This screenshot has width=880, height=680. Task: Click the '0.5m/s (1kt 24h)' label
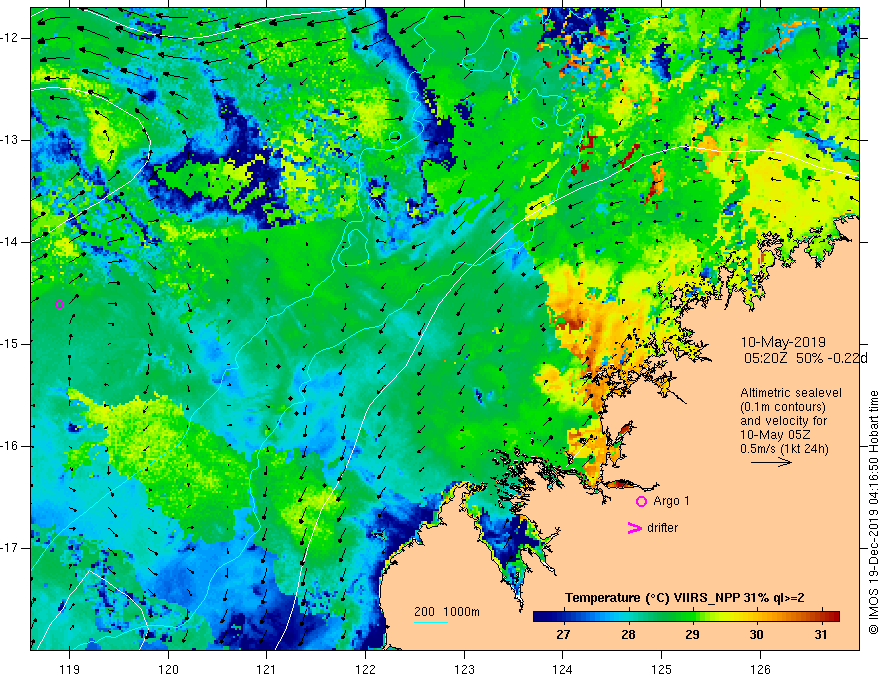(784, 449)
